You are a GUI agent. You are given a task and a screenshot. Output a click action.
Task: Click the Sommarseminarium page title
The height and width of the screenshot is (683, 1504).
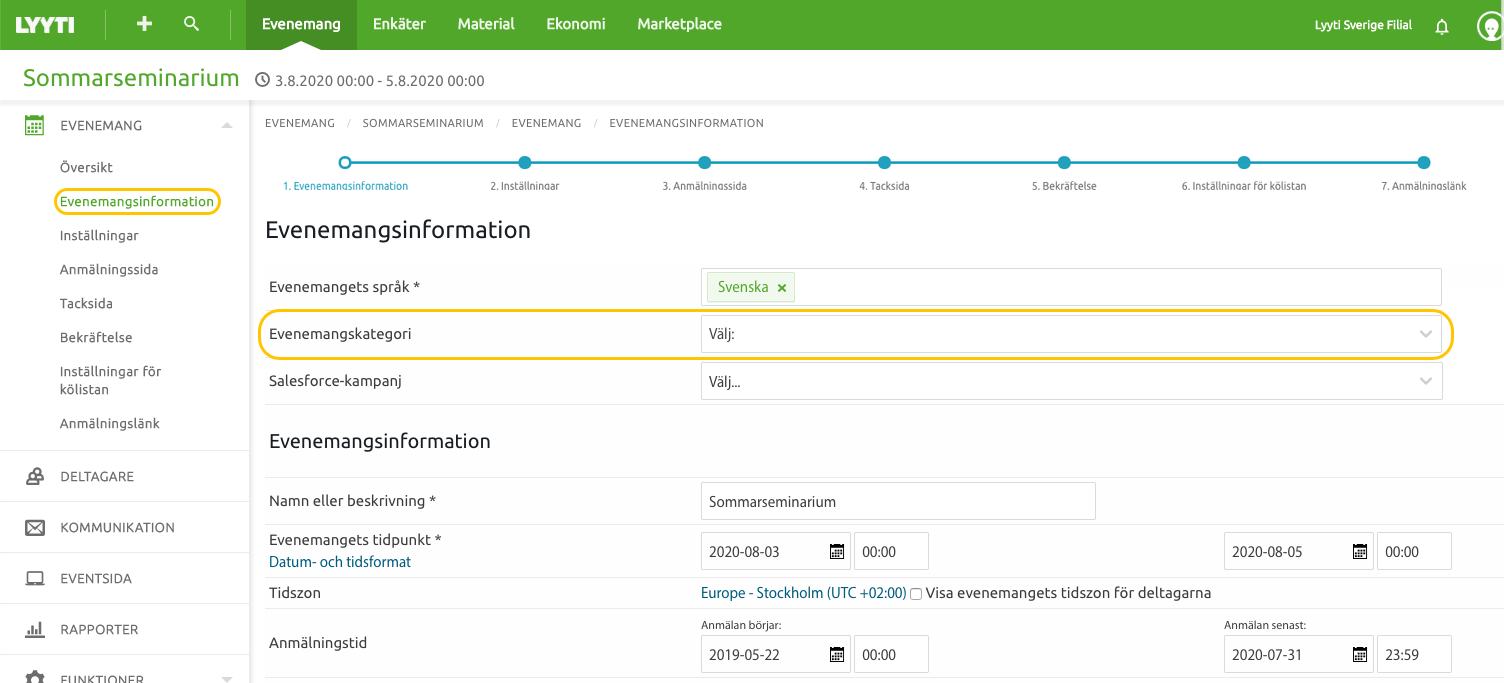[131, 78]
